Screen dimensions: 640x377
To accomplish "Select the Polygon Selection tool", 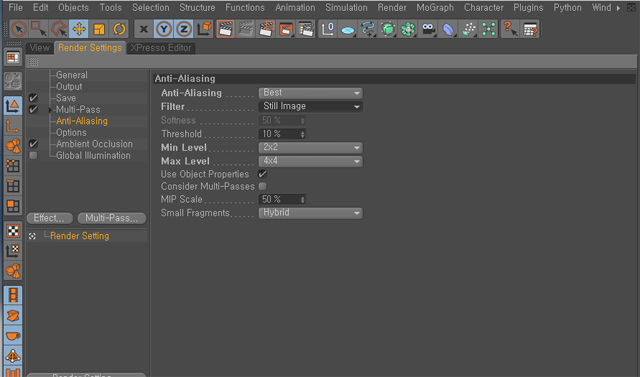I will click(59, 29).
